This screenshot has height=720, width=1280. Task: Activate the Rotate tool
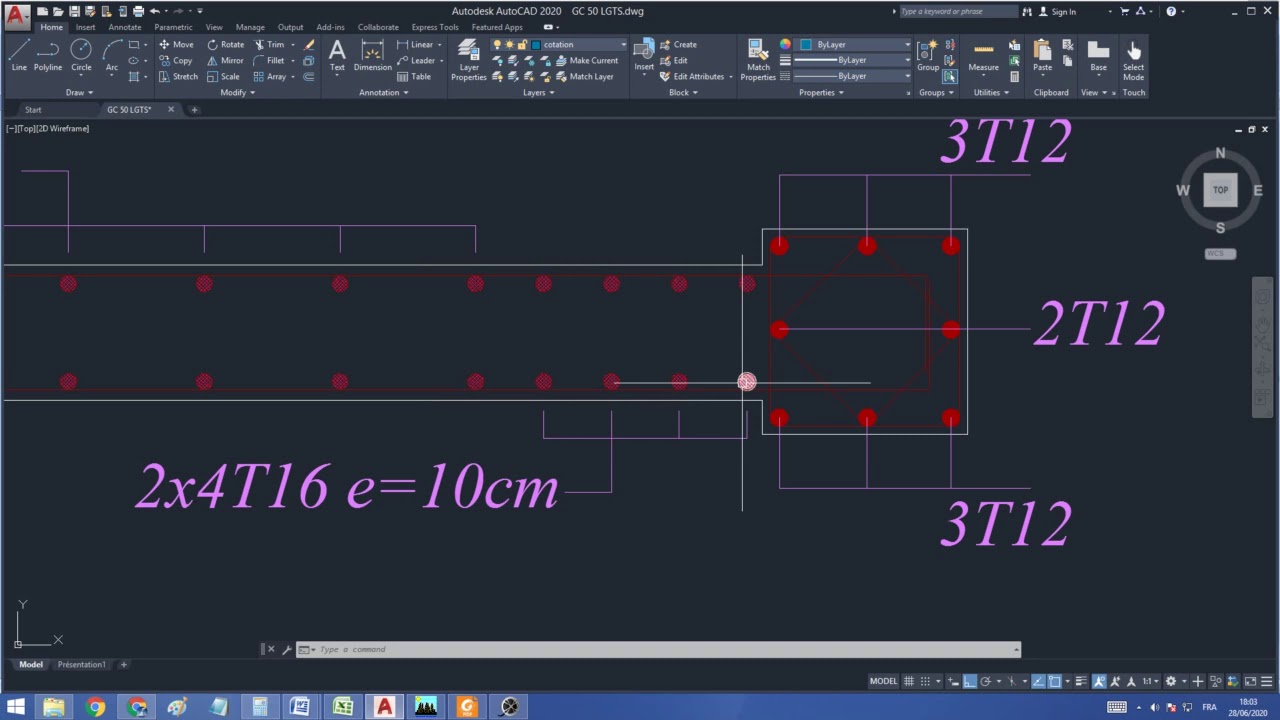tap(225, 45)
